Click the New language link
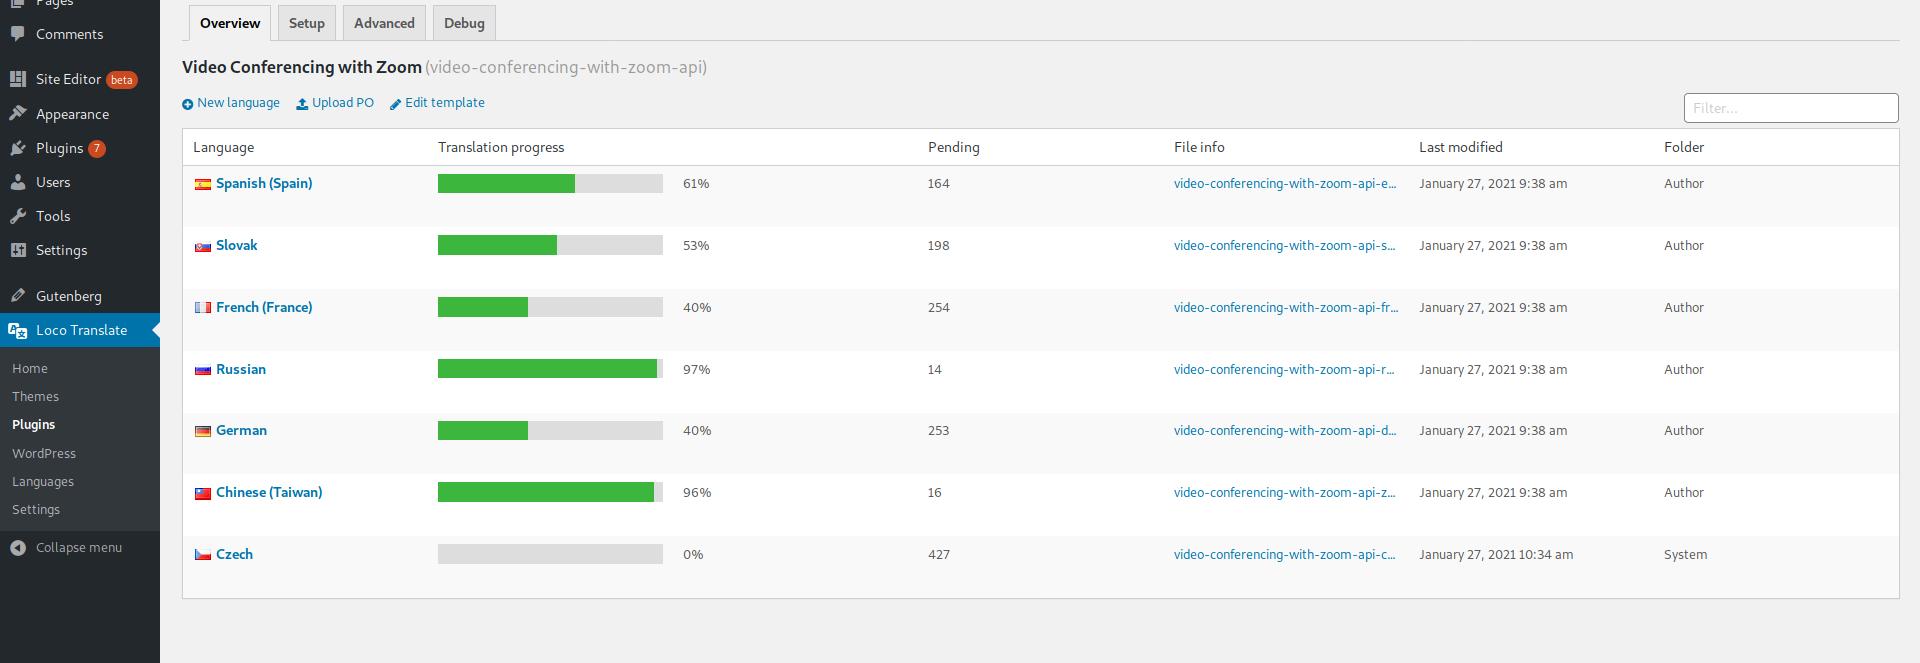Viewport: 1920px width, 663px height. coord(238,103)
